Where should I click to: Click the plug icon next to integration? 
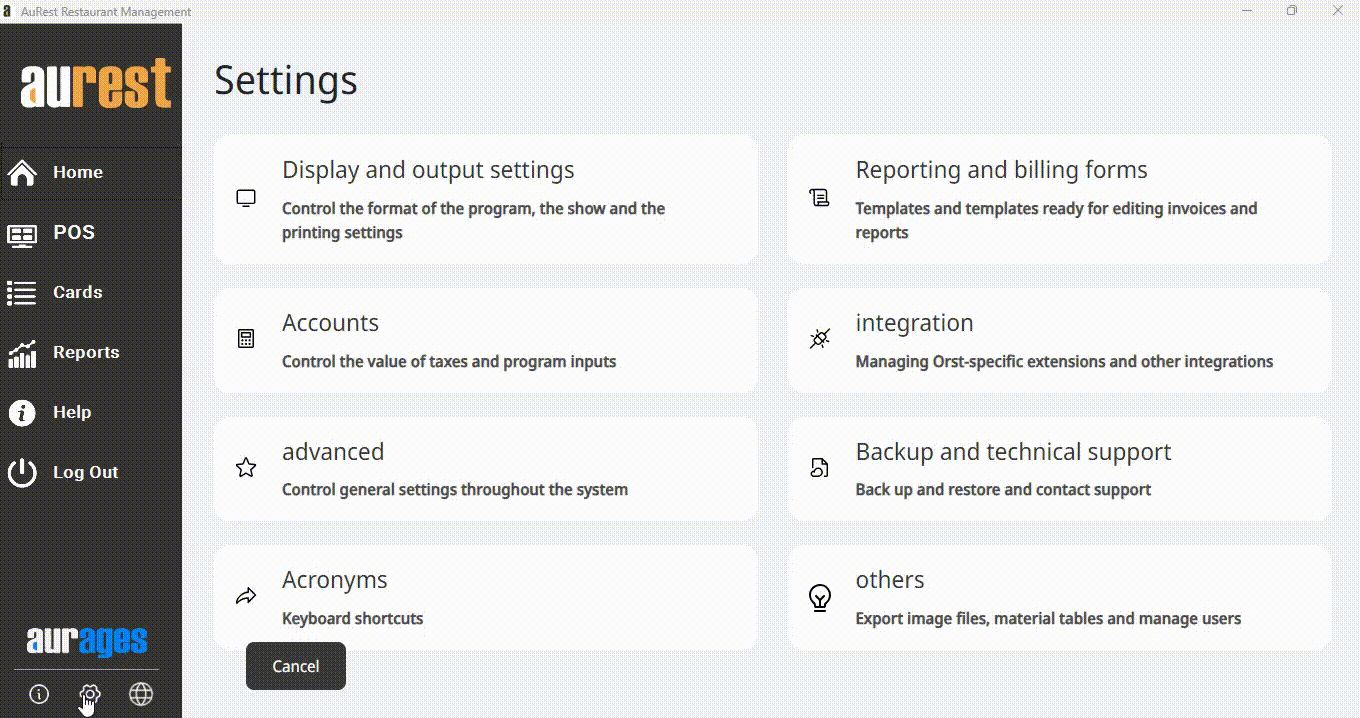819,339
